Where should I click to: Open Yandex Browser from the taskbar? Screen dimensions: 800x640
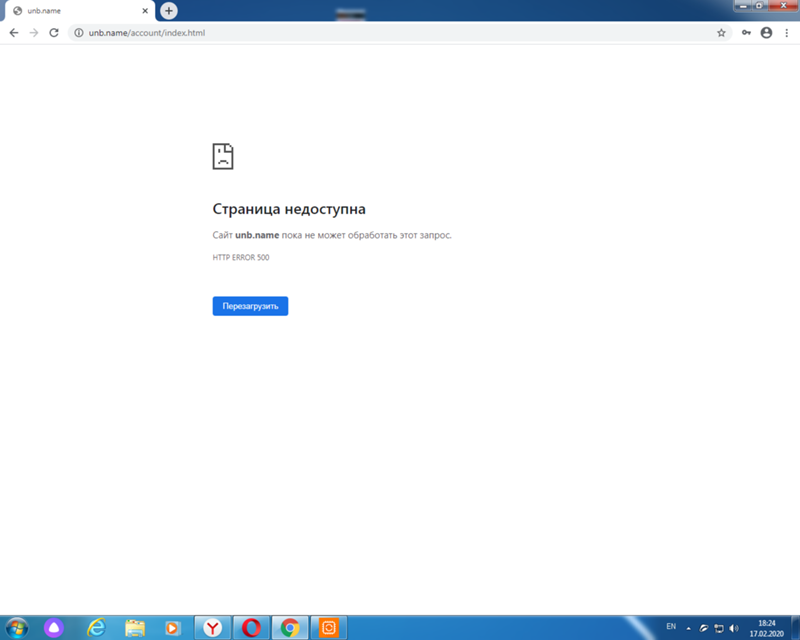click(213, 627)
